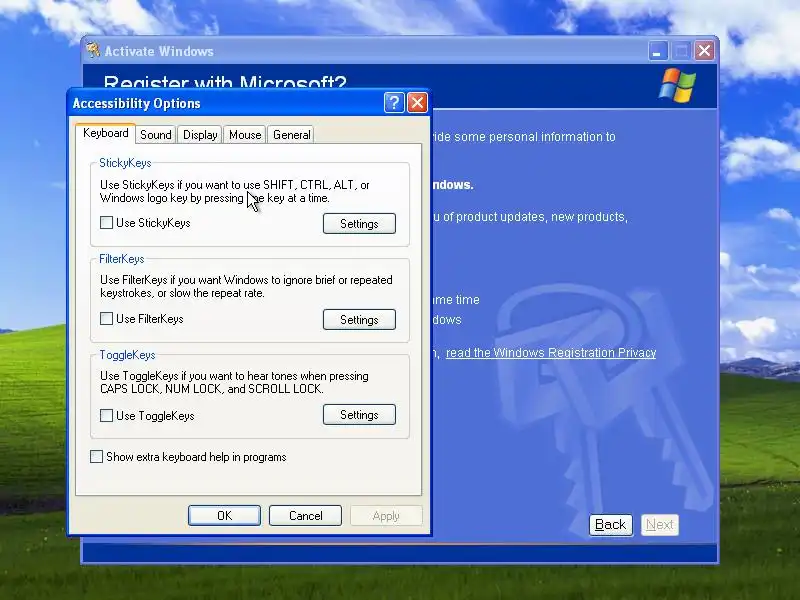Click the StickyKeys group label
The width and height of the screenshot is (800, 600).
(x=125, y=163)
